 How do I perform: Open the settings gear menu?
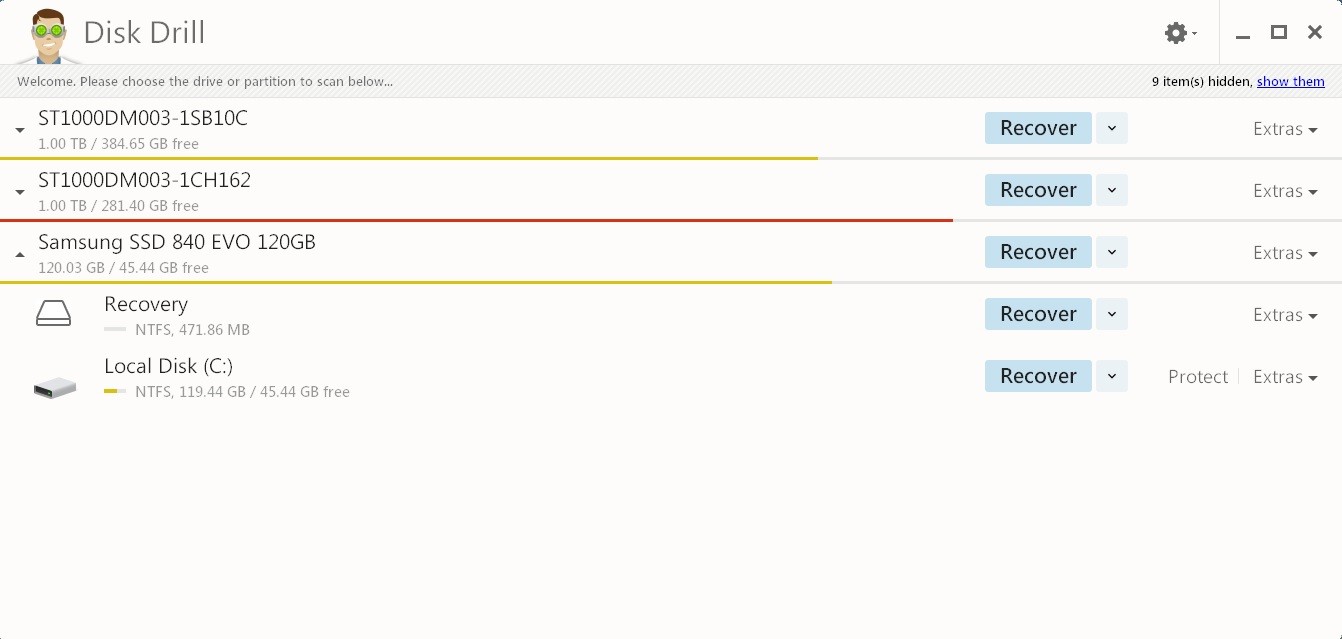coord(1180,33)
